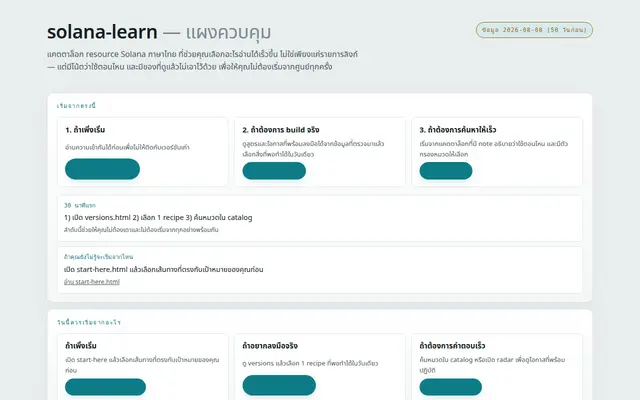640x400 pixels.
Task: Click the teal button in the lower "ถ้าเพิ่งเริ่ม" card
Action: pos(105,387)
